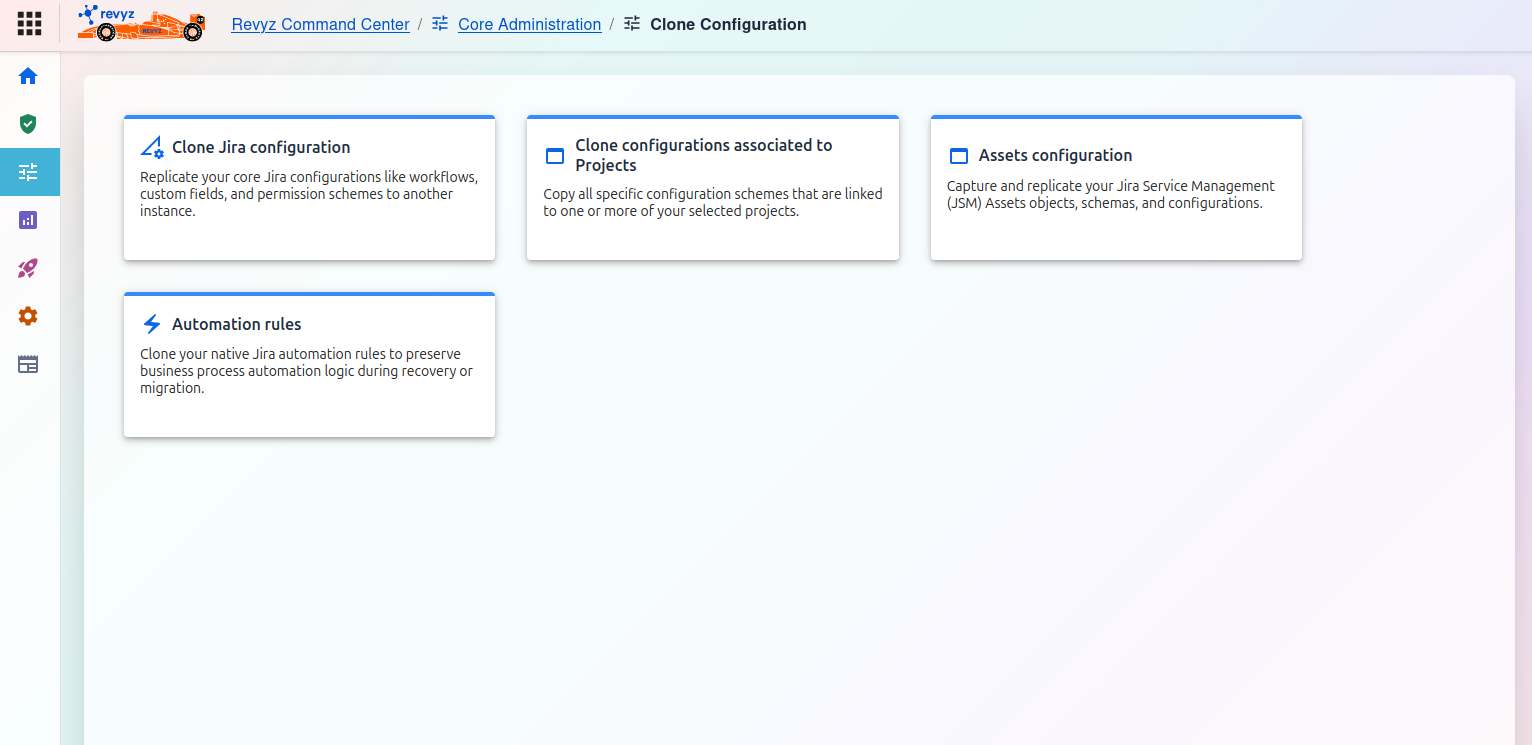Click the lightning bolt Automation rules icon

click(152, 324)
